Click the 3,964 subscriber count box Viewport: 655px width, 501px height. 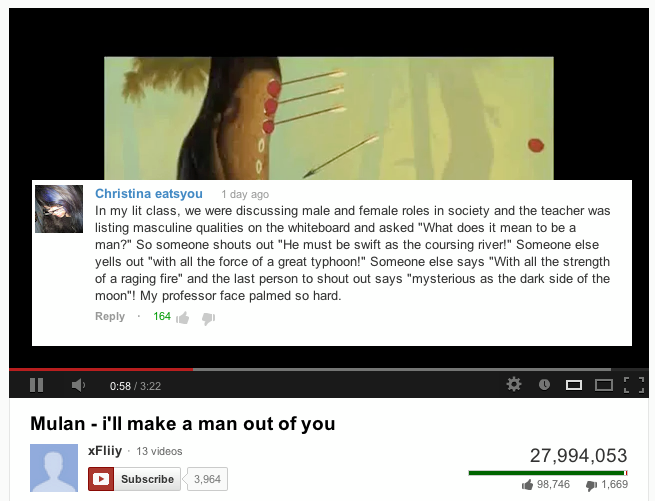point(207,479)
